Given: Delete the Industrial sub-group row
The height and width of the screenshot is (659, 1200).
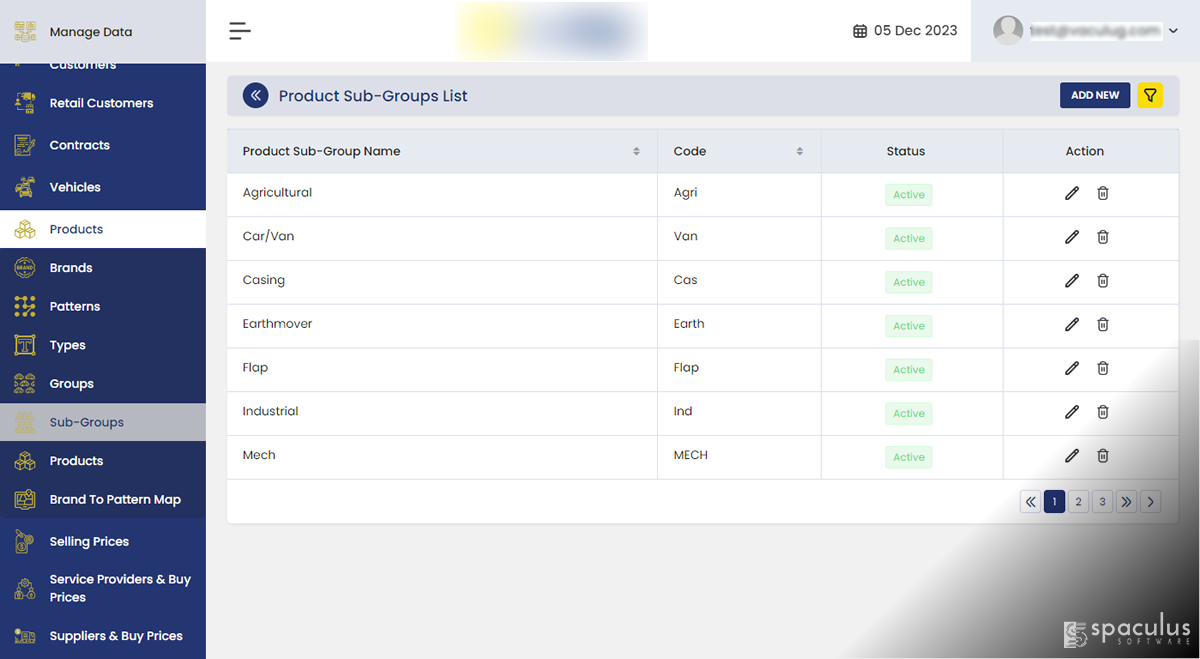Looking at the screenshot, I should pos(1103,412).
